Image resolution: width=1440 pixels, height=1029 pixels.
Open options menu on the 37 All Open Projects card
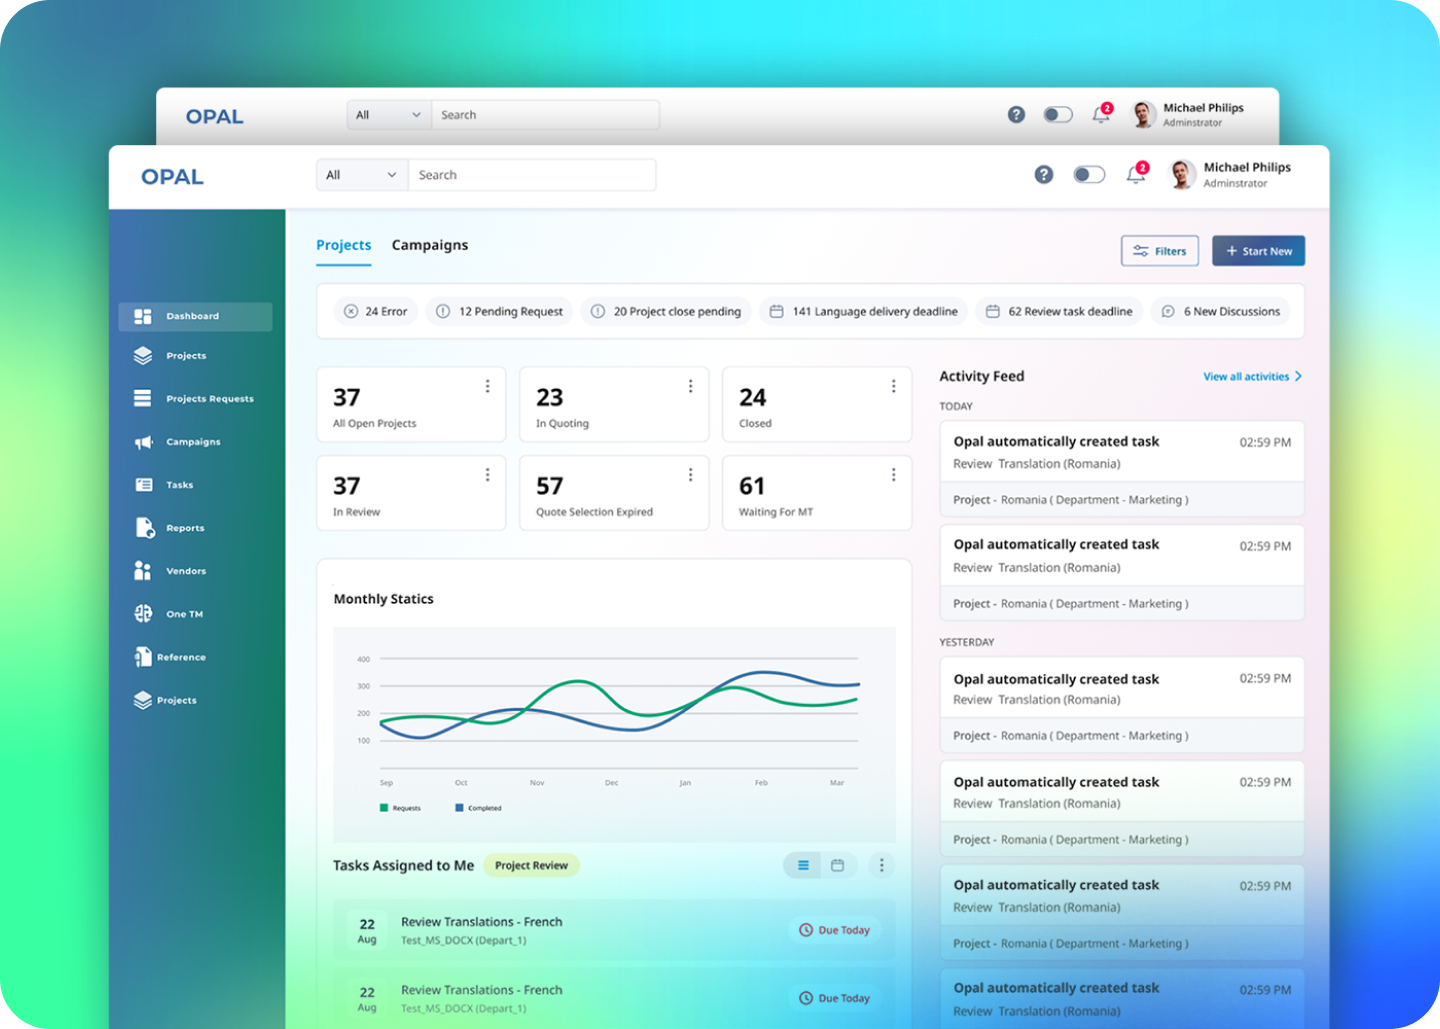coord(488,385)
